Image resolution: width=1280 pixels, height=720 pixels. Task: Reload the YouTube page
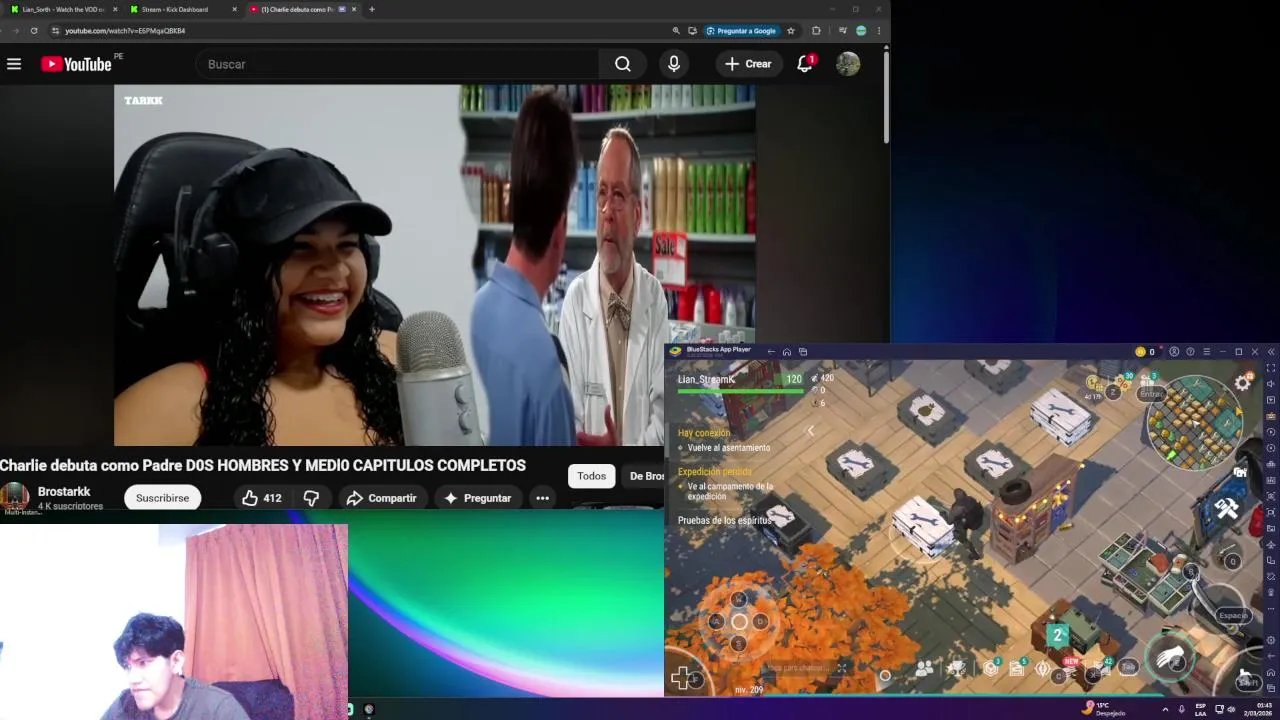pyautogui.click(x=34, y=31)
